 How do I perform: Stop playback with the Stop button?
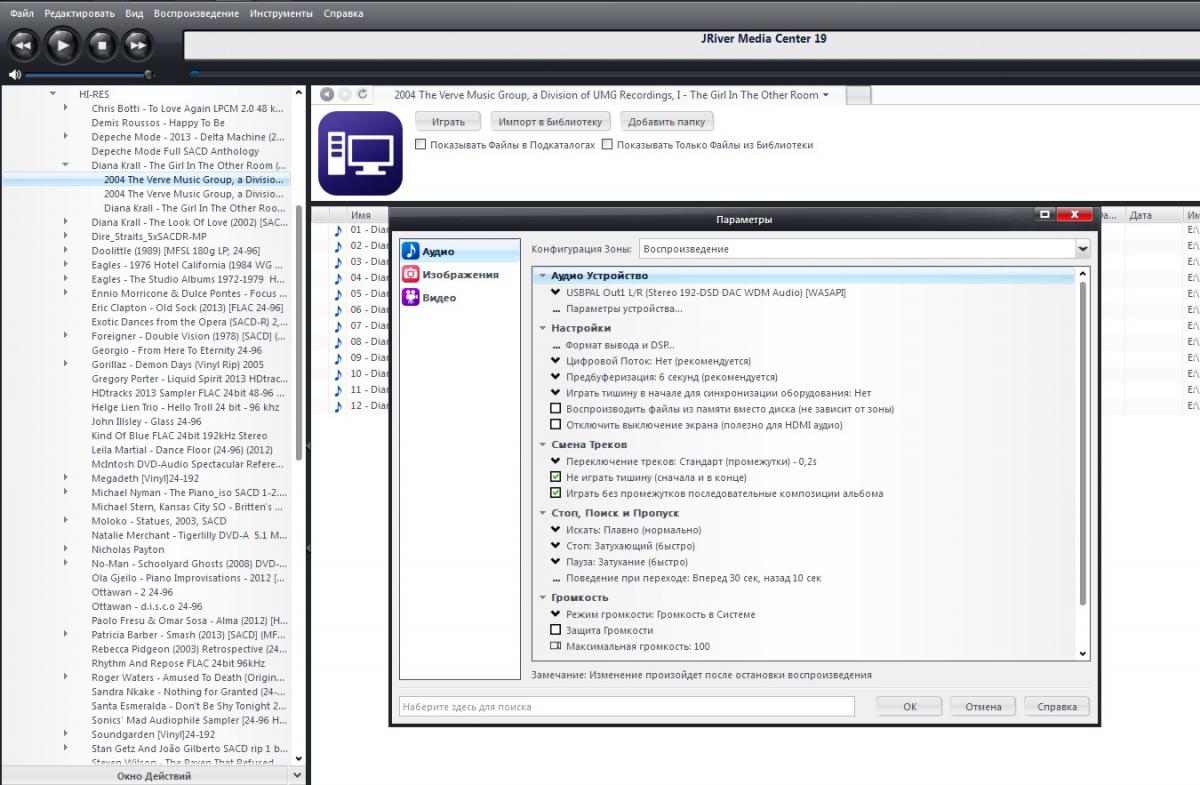[100, 45]
